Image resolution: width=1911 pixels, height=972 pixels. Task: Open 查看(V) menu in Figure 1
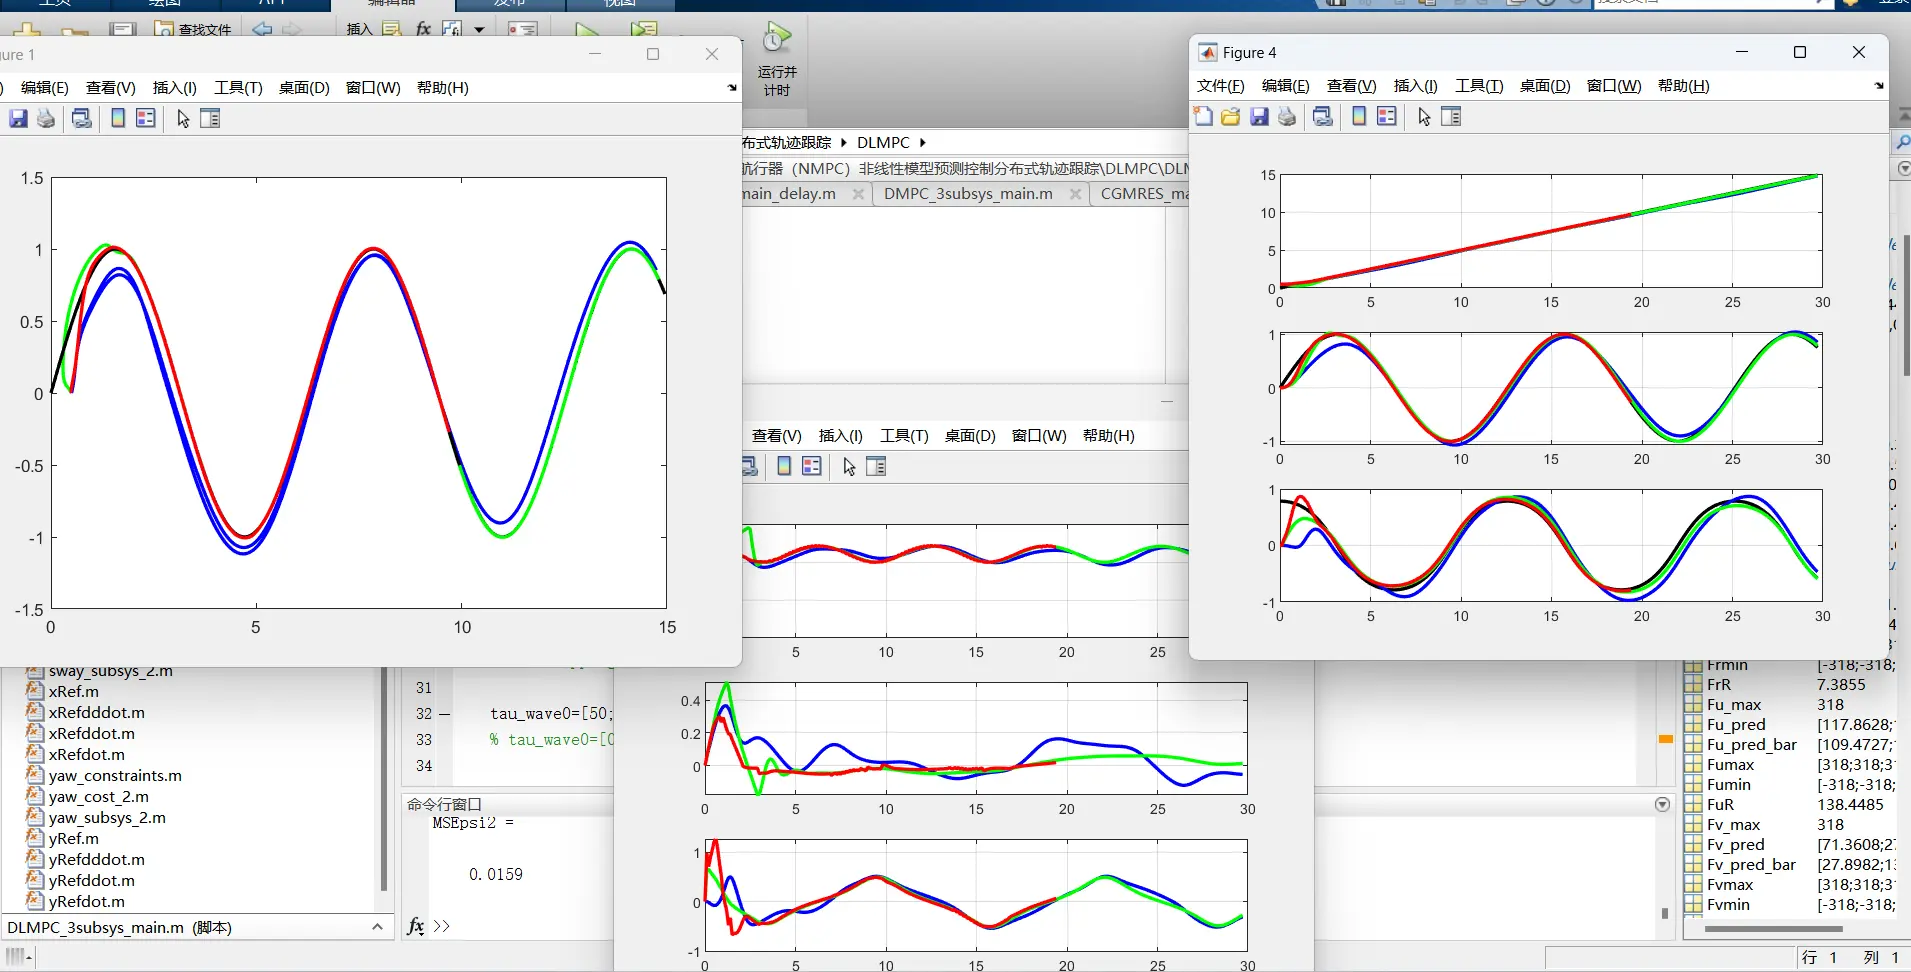coord(111,88)
